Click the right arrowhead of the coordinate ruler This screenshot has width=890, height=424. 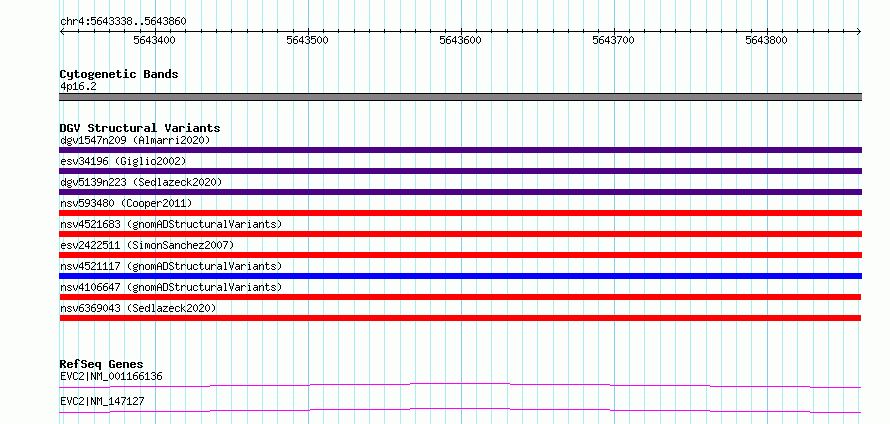tap(858, 31)
